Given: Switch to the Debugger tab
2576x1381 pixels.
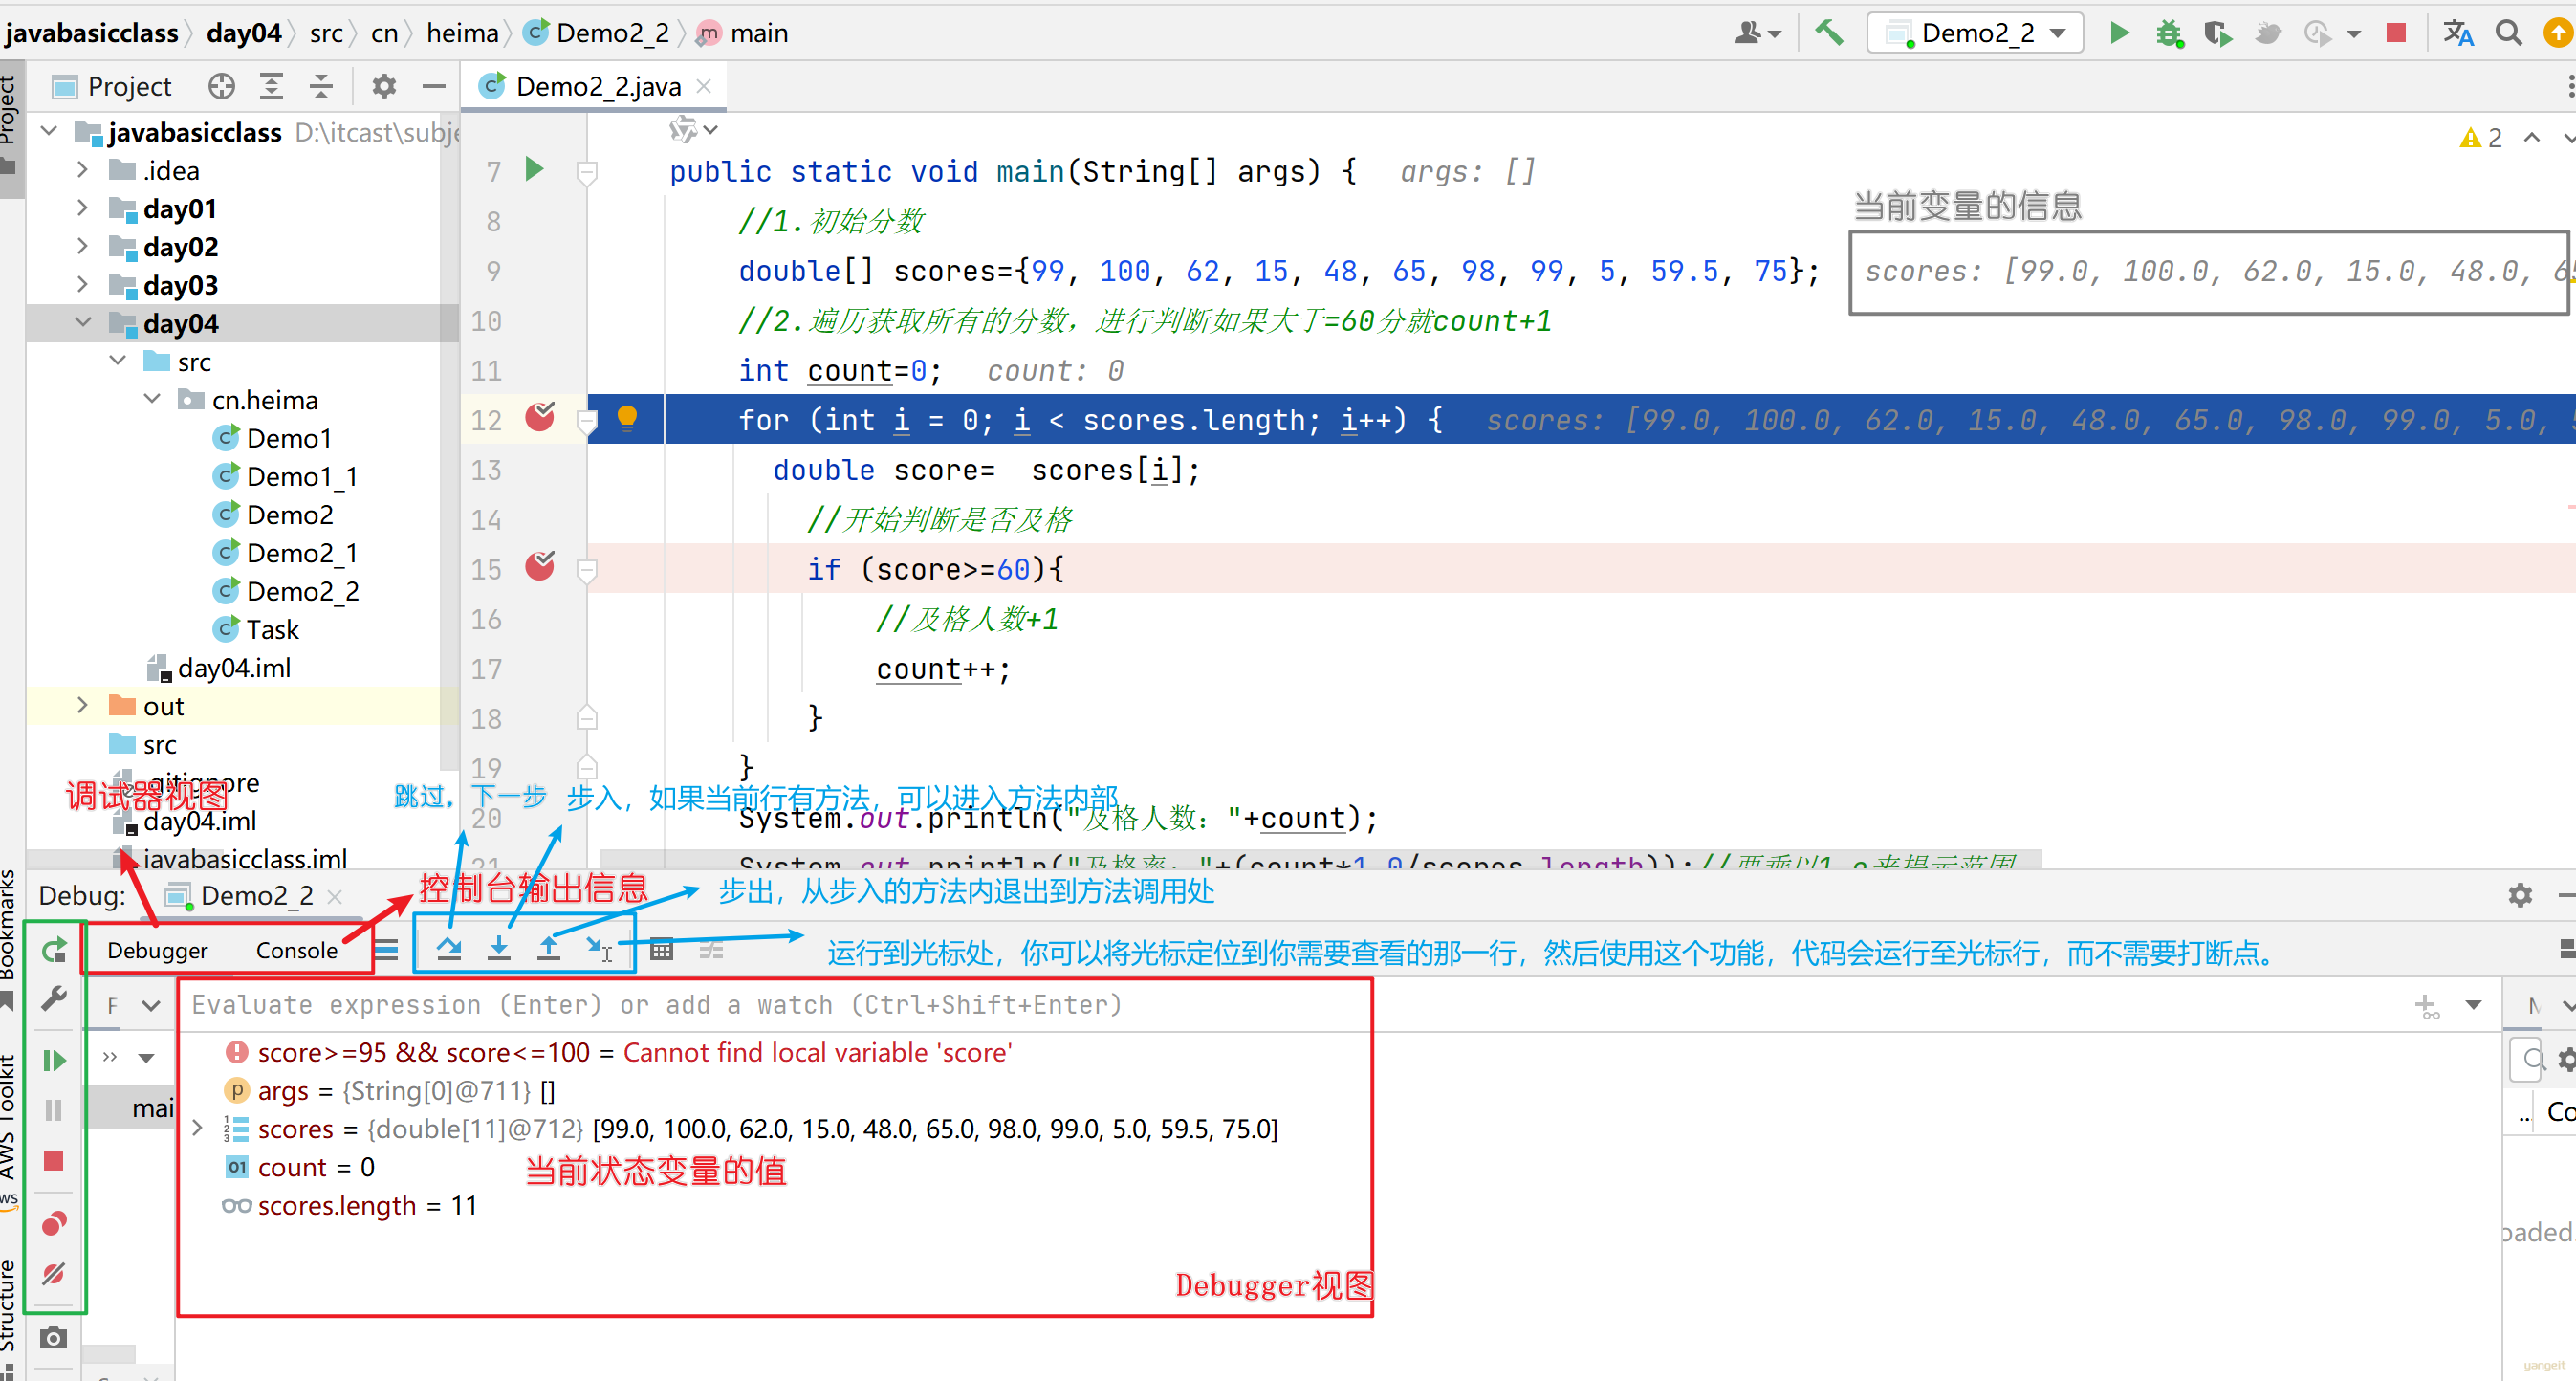Looking at the screenshot, I should pos(157,950).
